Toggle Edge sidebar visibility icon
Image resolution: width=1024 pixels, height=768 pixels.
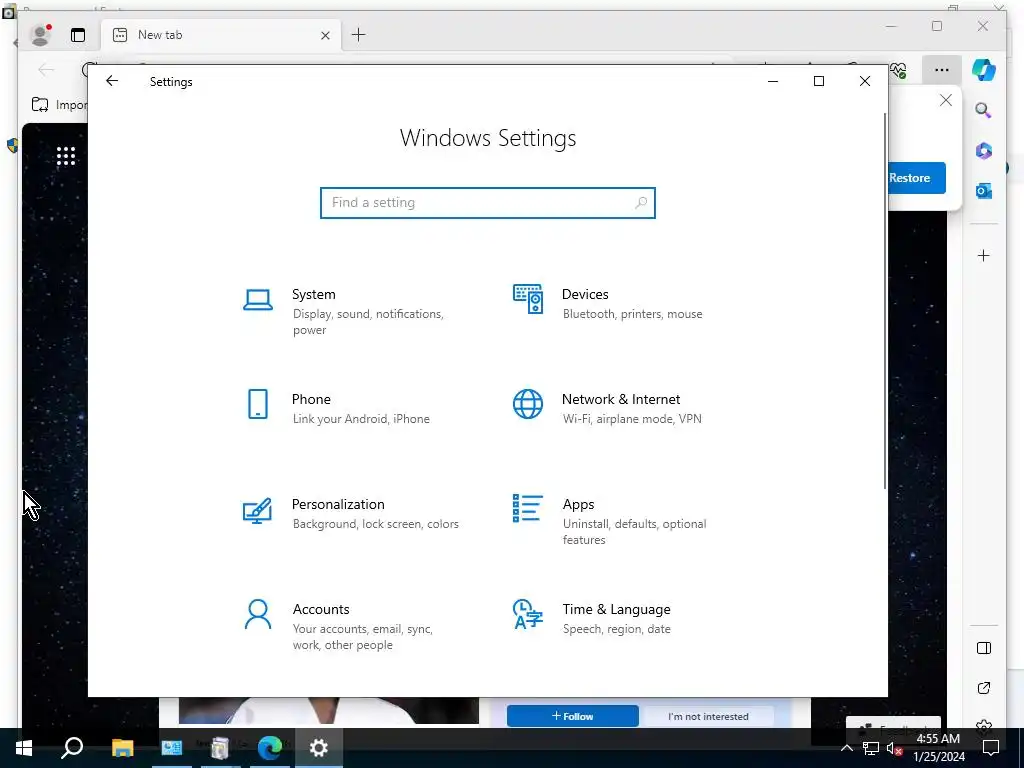984,648
